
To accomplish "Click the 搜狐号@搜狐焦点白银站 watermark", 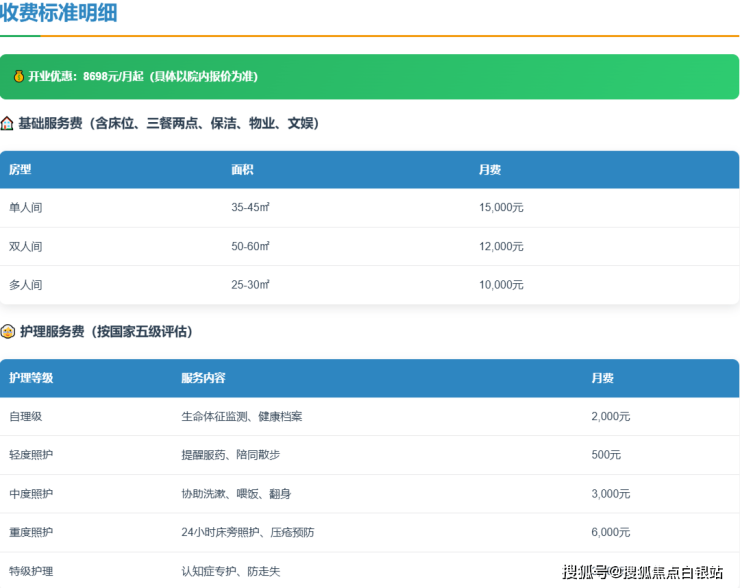I will coord(642,572).
